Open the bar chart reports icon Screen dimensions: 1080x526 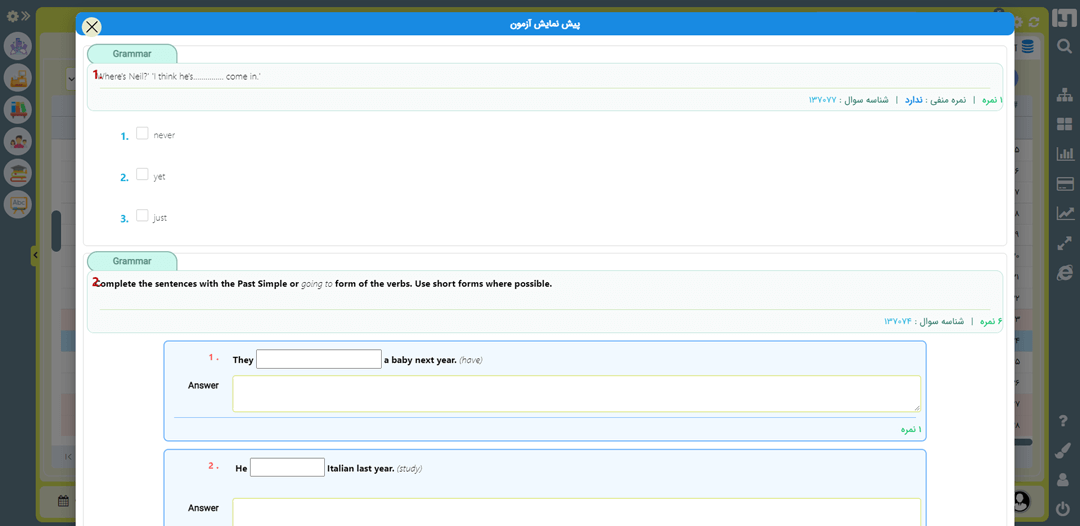1064,154
